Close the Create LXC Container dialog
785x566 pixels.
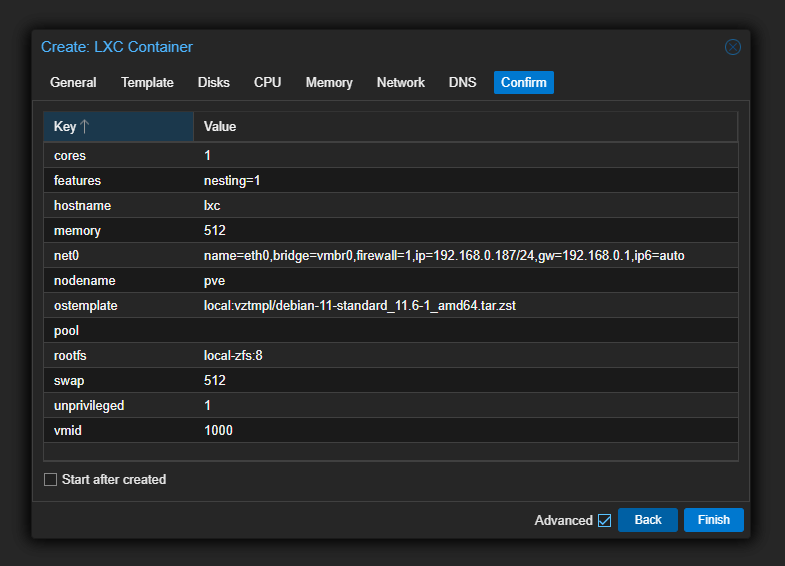tap(733, 47)
